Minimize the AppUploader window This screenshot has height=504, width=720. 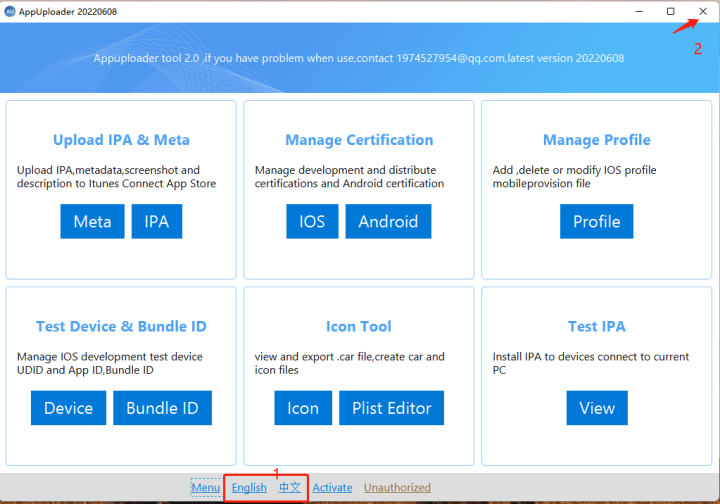click(639, 11)
